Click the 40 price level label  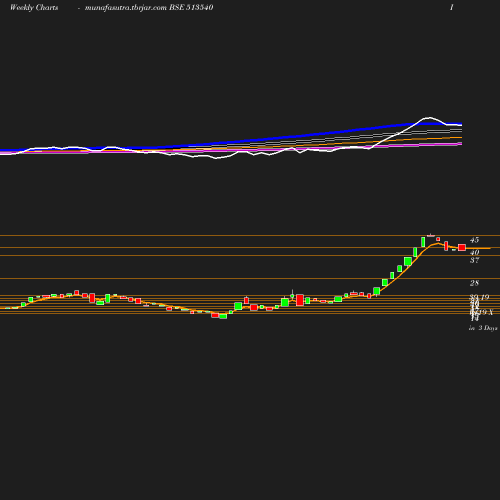pyautogui.click(x=474, y=252)
